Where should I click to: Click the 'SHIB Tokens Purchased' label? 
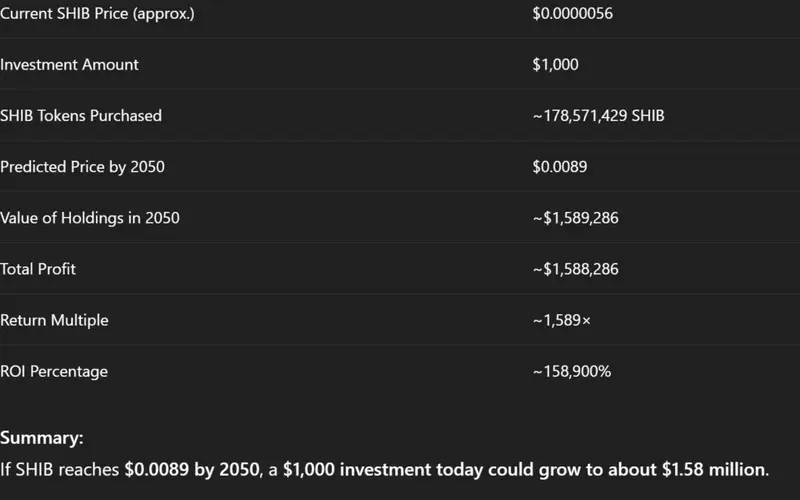pos(81,116)
